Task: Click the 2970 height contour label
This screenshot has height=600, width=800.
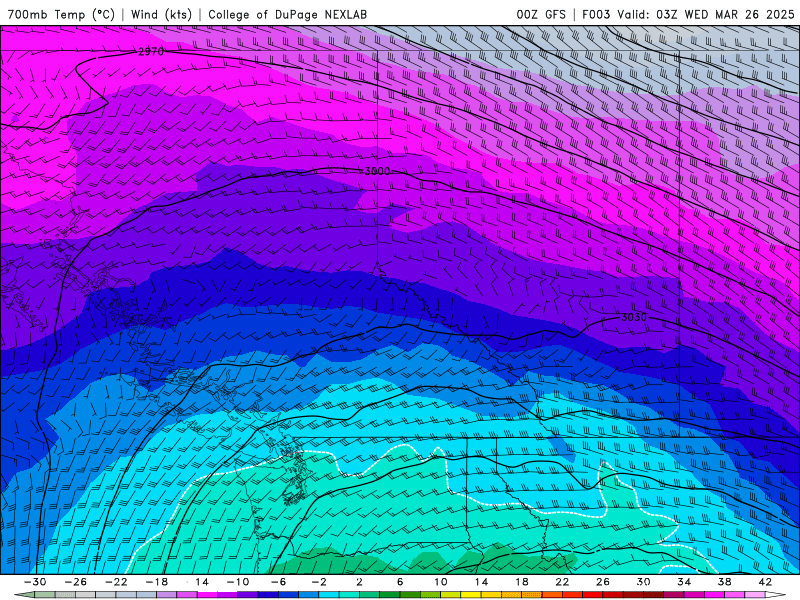Action: (x=151, y=52)
